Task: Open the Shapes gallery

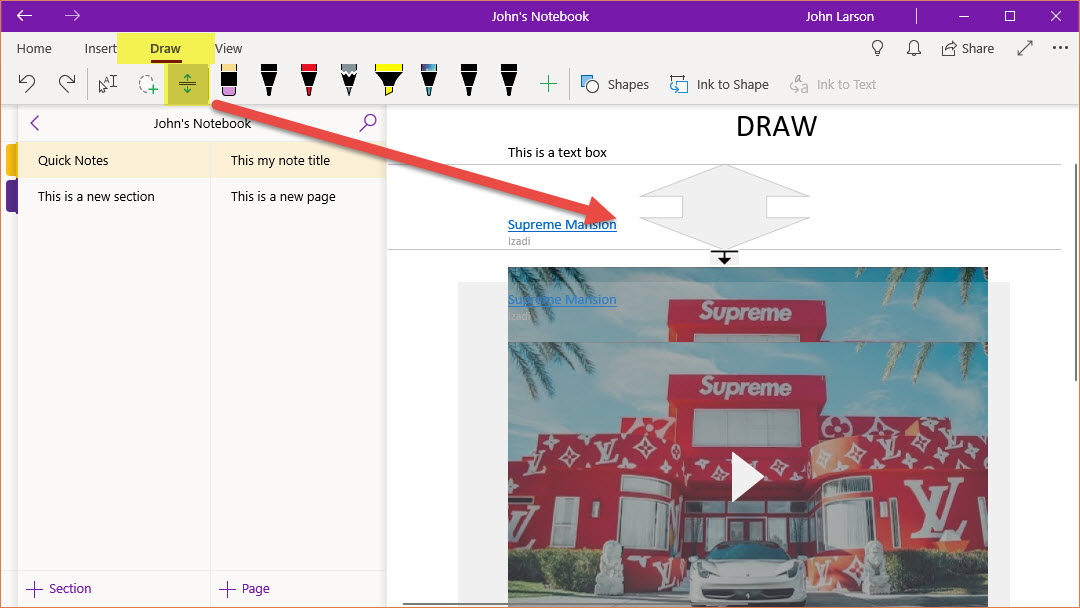Action: point(615,84)
